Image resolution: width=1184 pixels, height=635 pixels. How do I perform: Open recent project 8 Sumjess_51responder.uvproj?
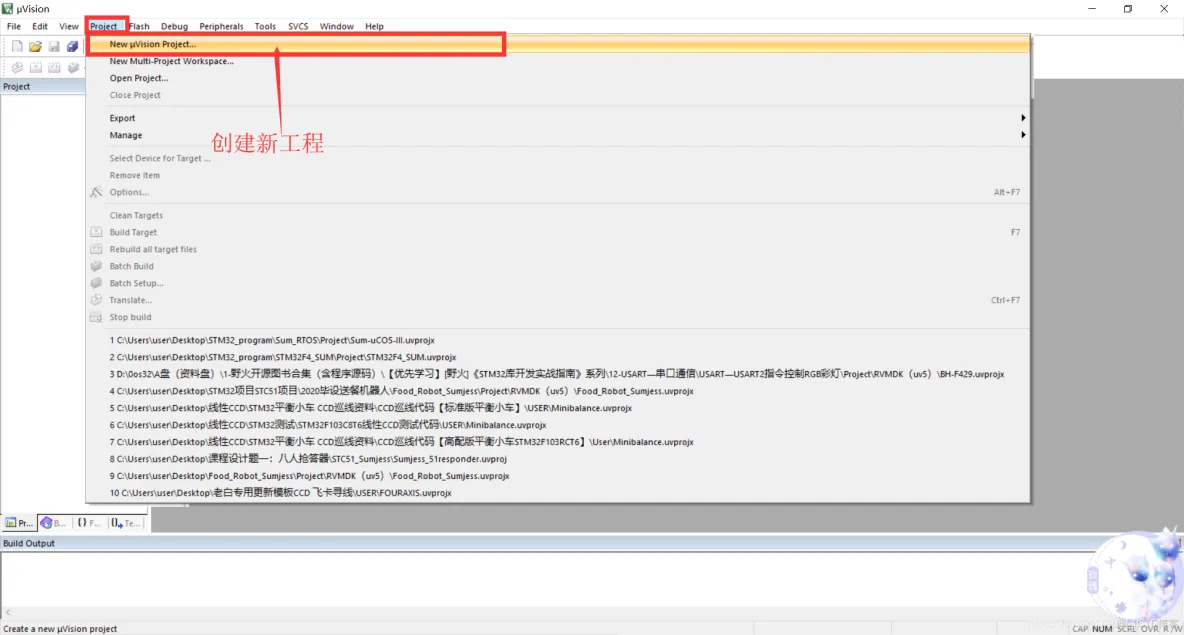click(558, 459)
